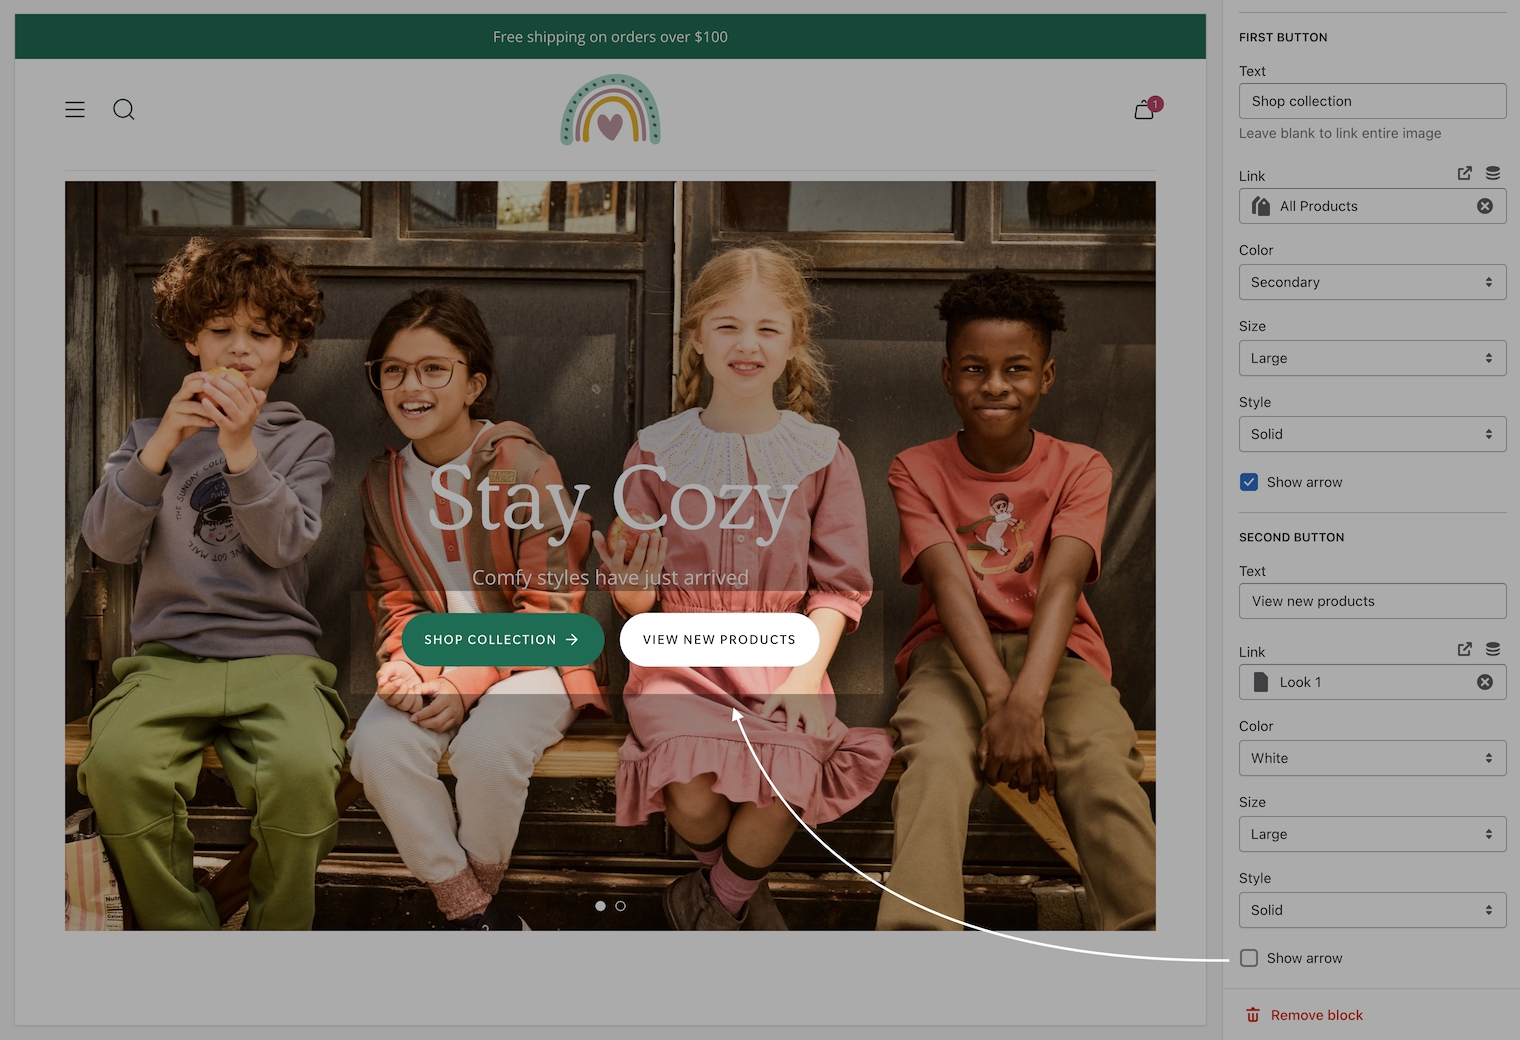The height and width of the screenshot is (1040, 1520).
Task: Expand second button Size dropdown
Action: (1372, 834)
